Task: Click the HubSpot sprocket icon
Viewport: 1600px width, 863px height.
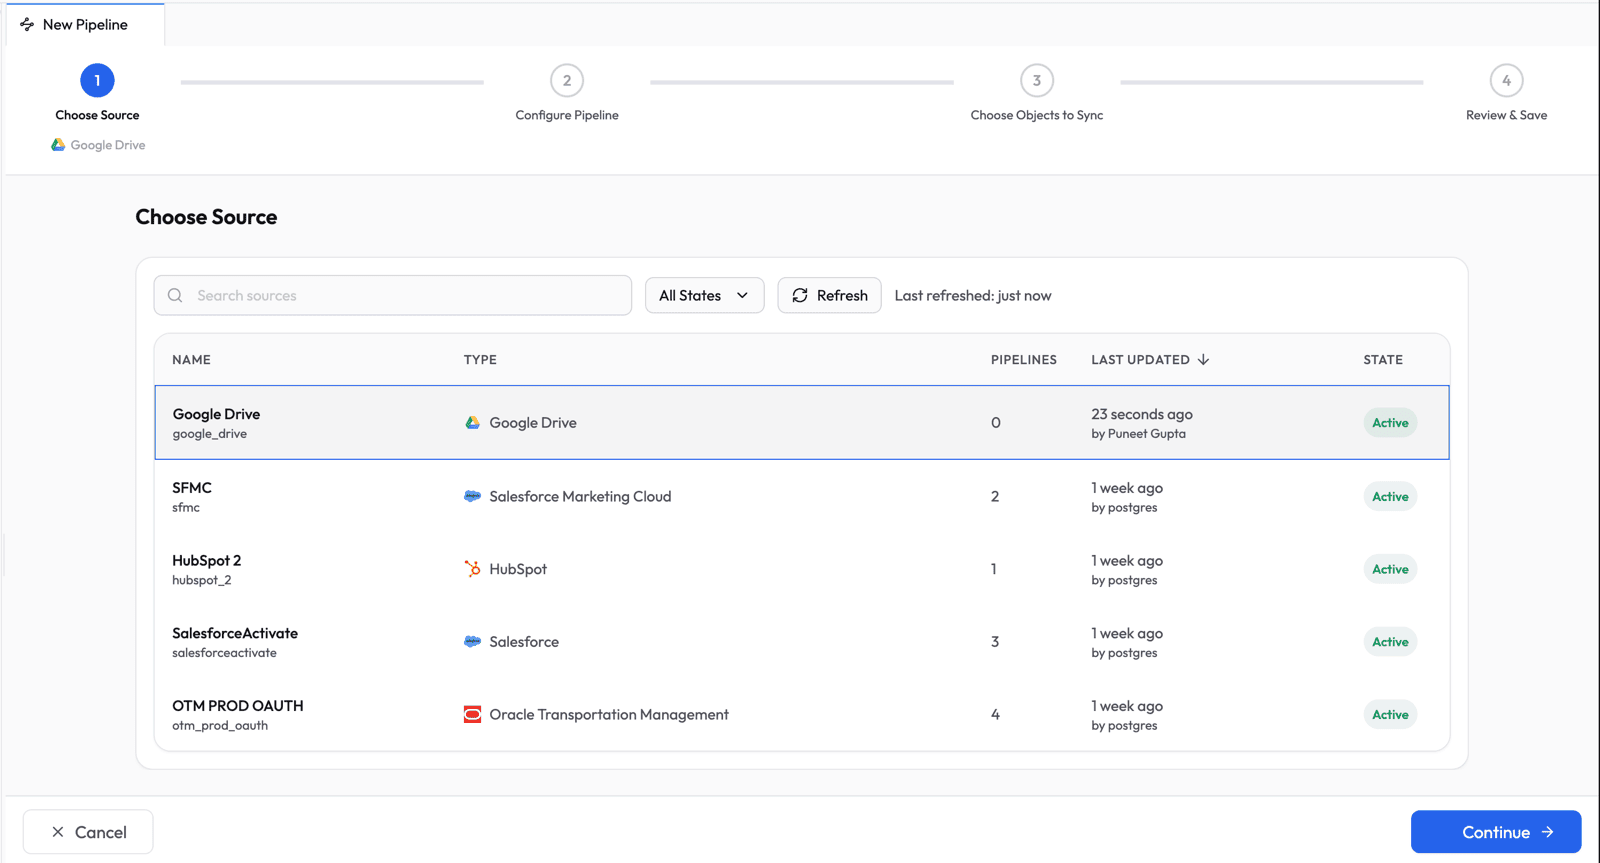Action: 472,569
